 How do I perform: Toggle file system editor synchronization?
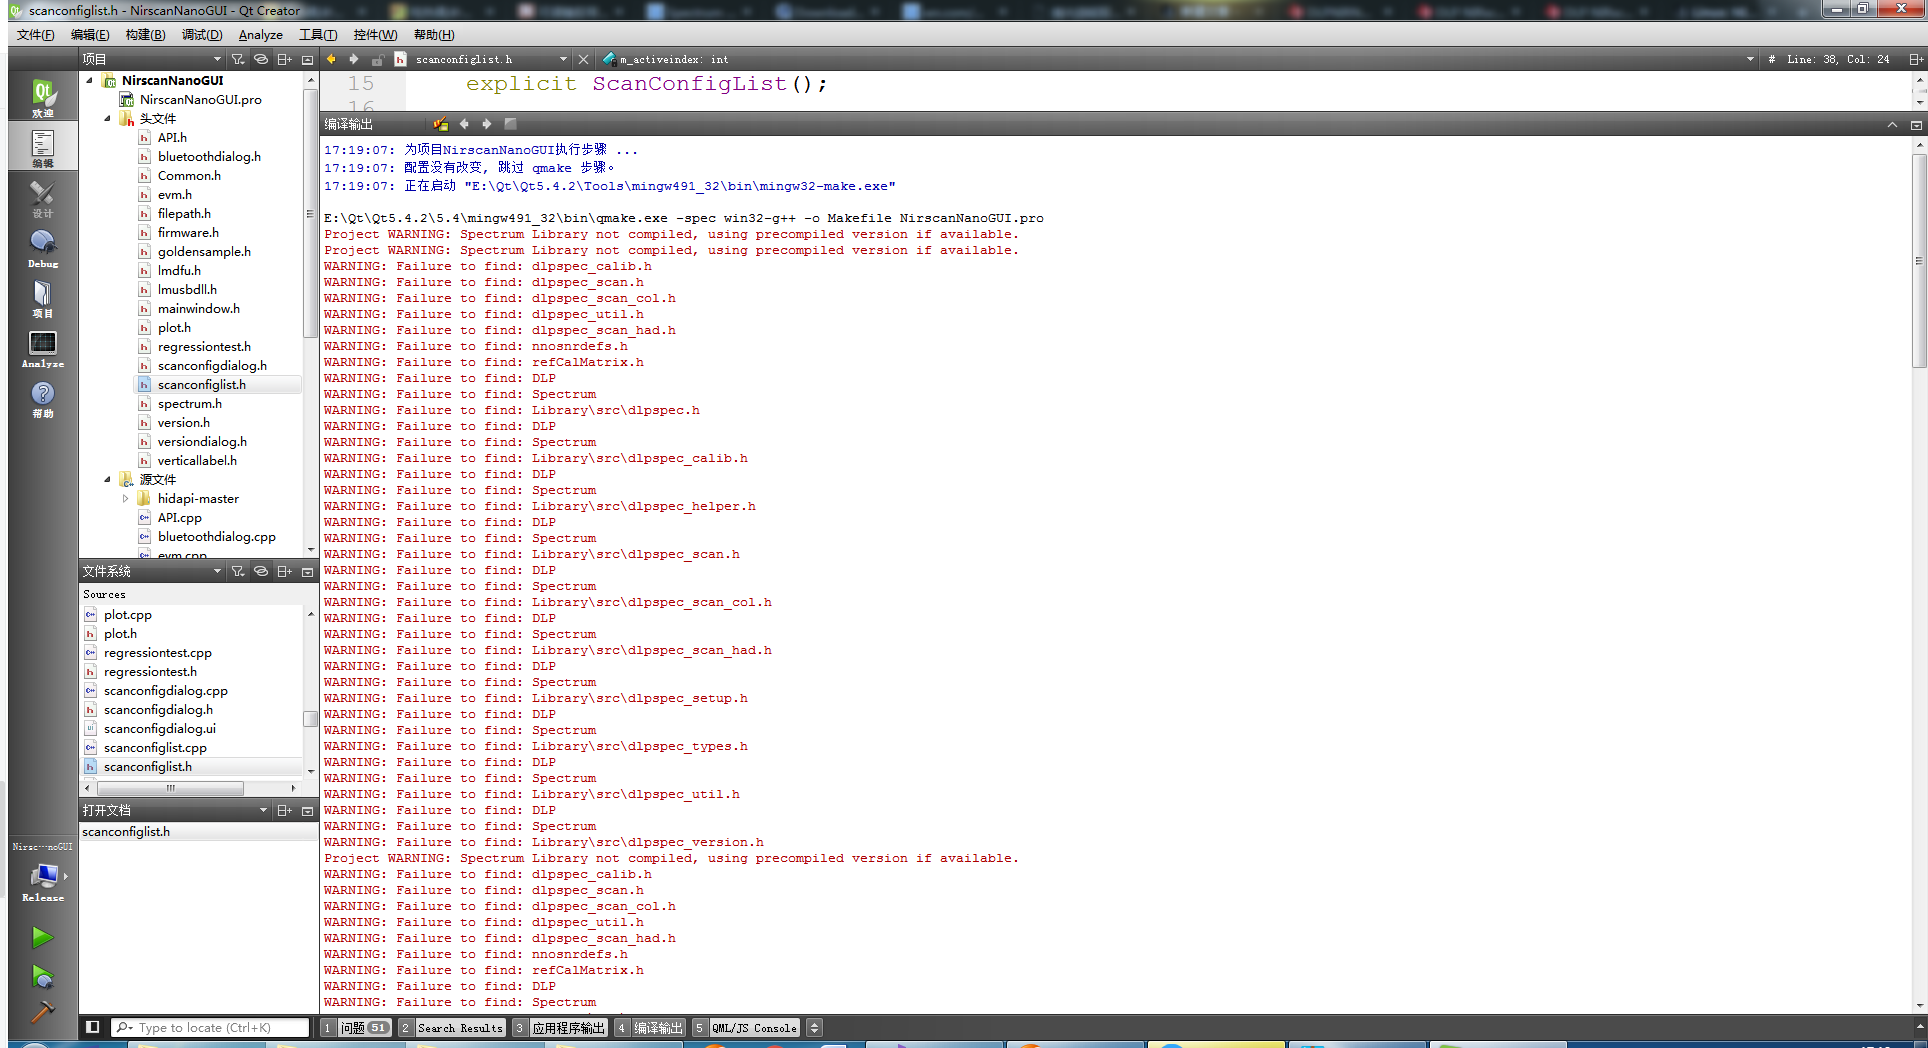261,571
